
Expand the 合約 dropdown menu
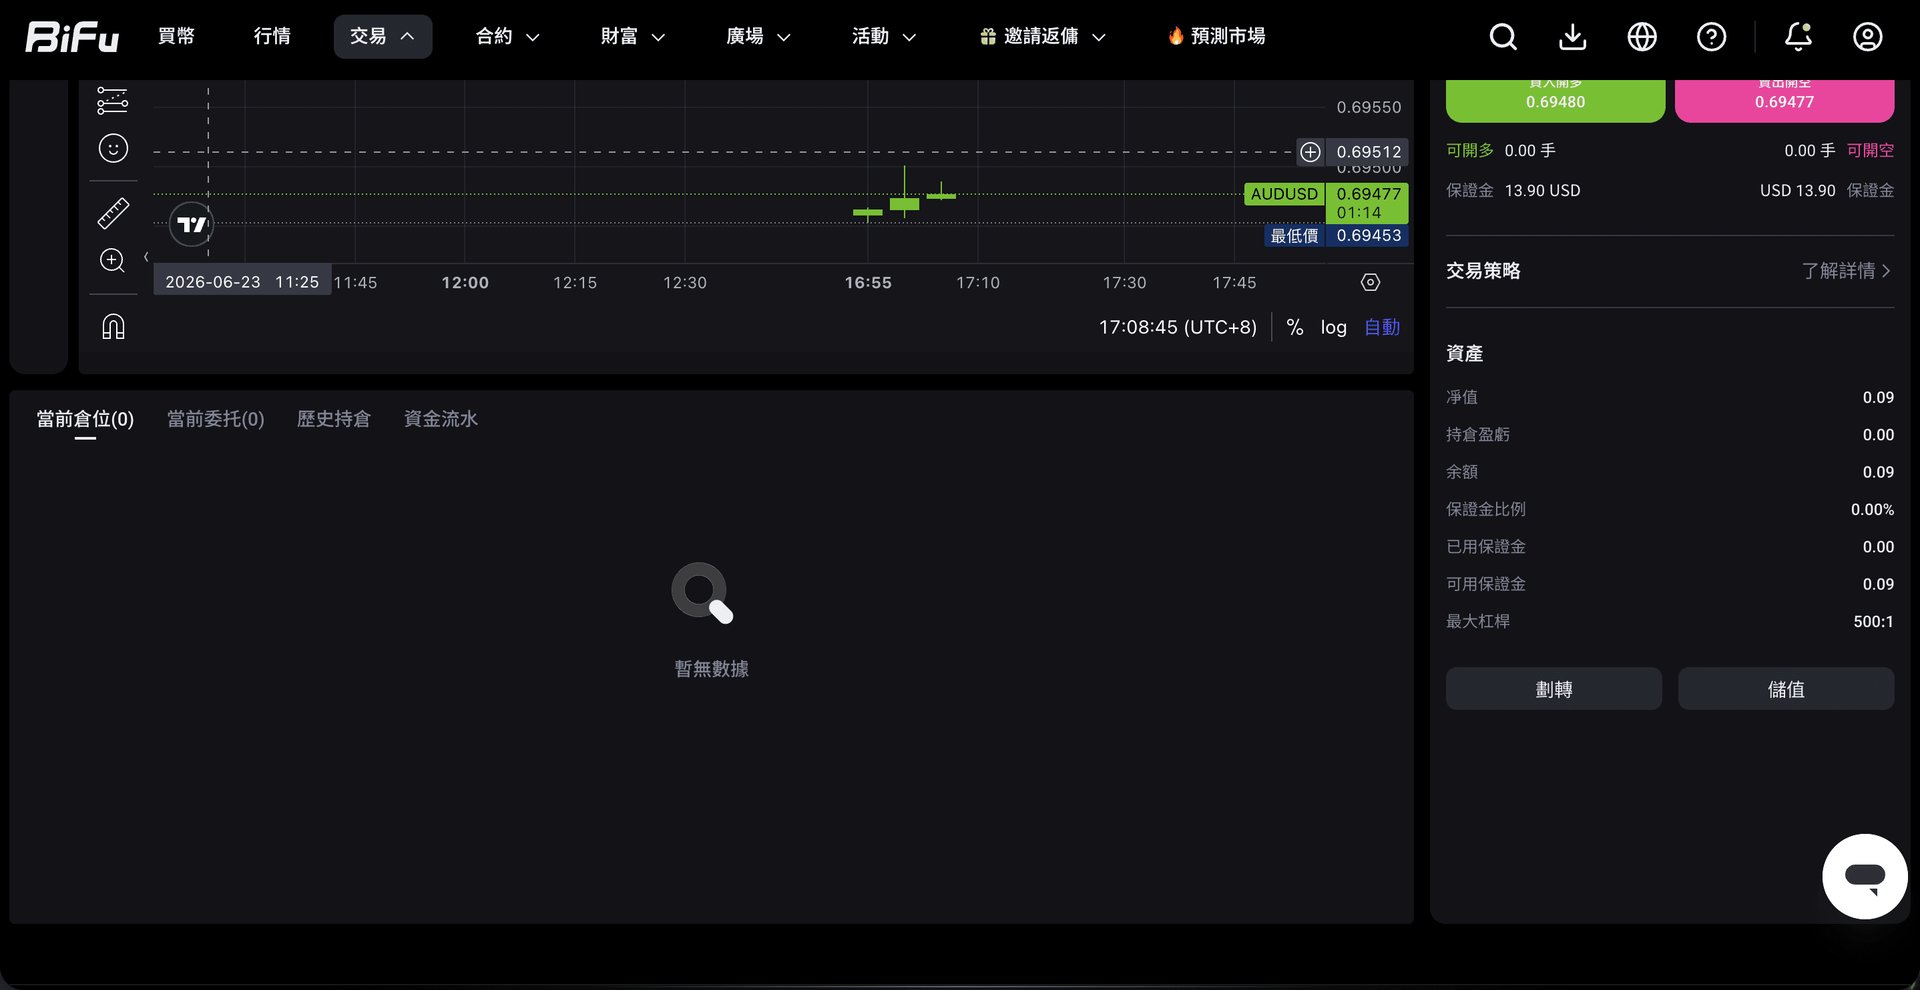coord(507,36)
